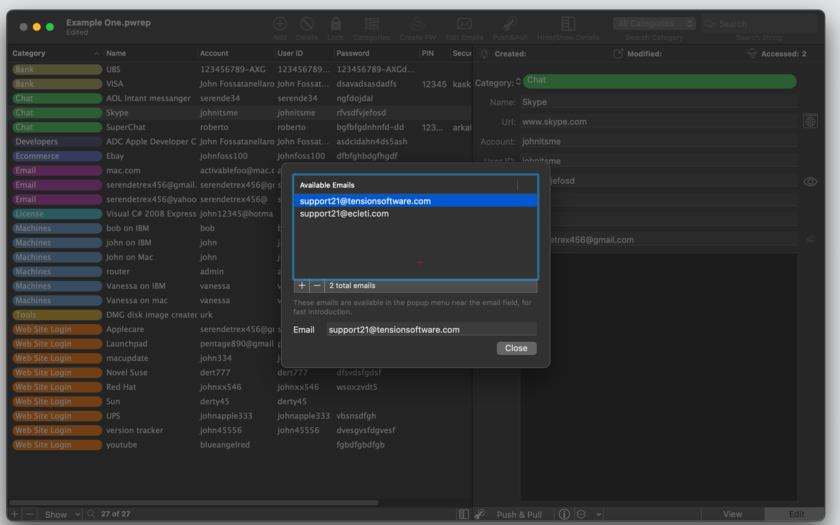Screen dimensions: 840x525
Task: Select the Ebay row
Action: click(241, 156)
